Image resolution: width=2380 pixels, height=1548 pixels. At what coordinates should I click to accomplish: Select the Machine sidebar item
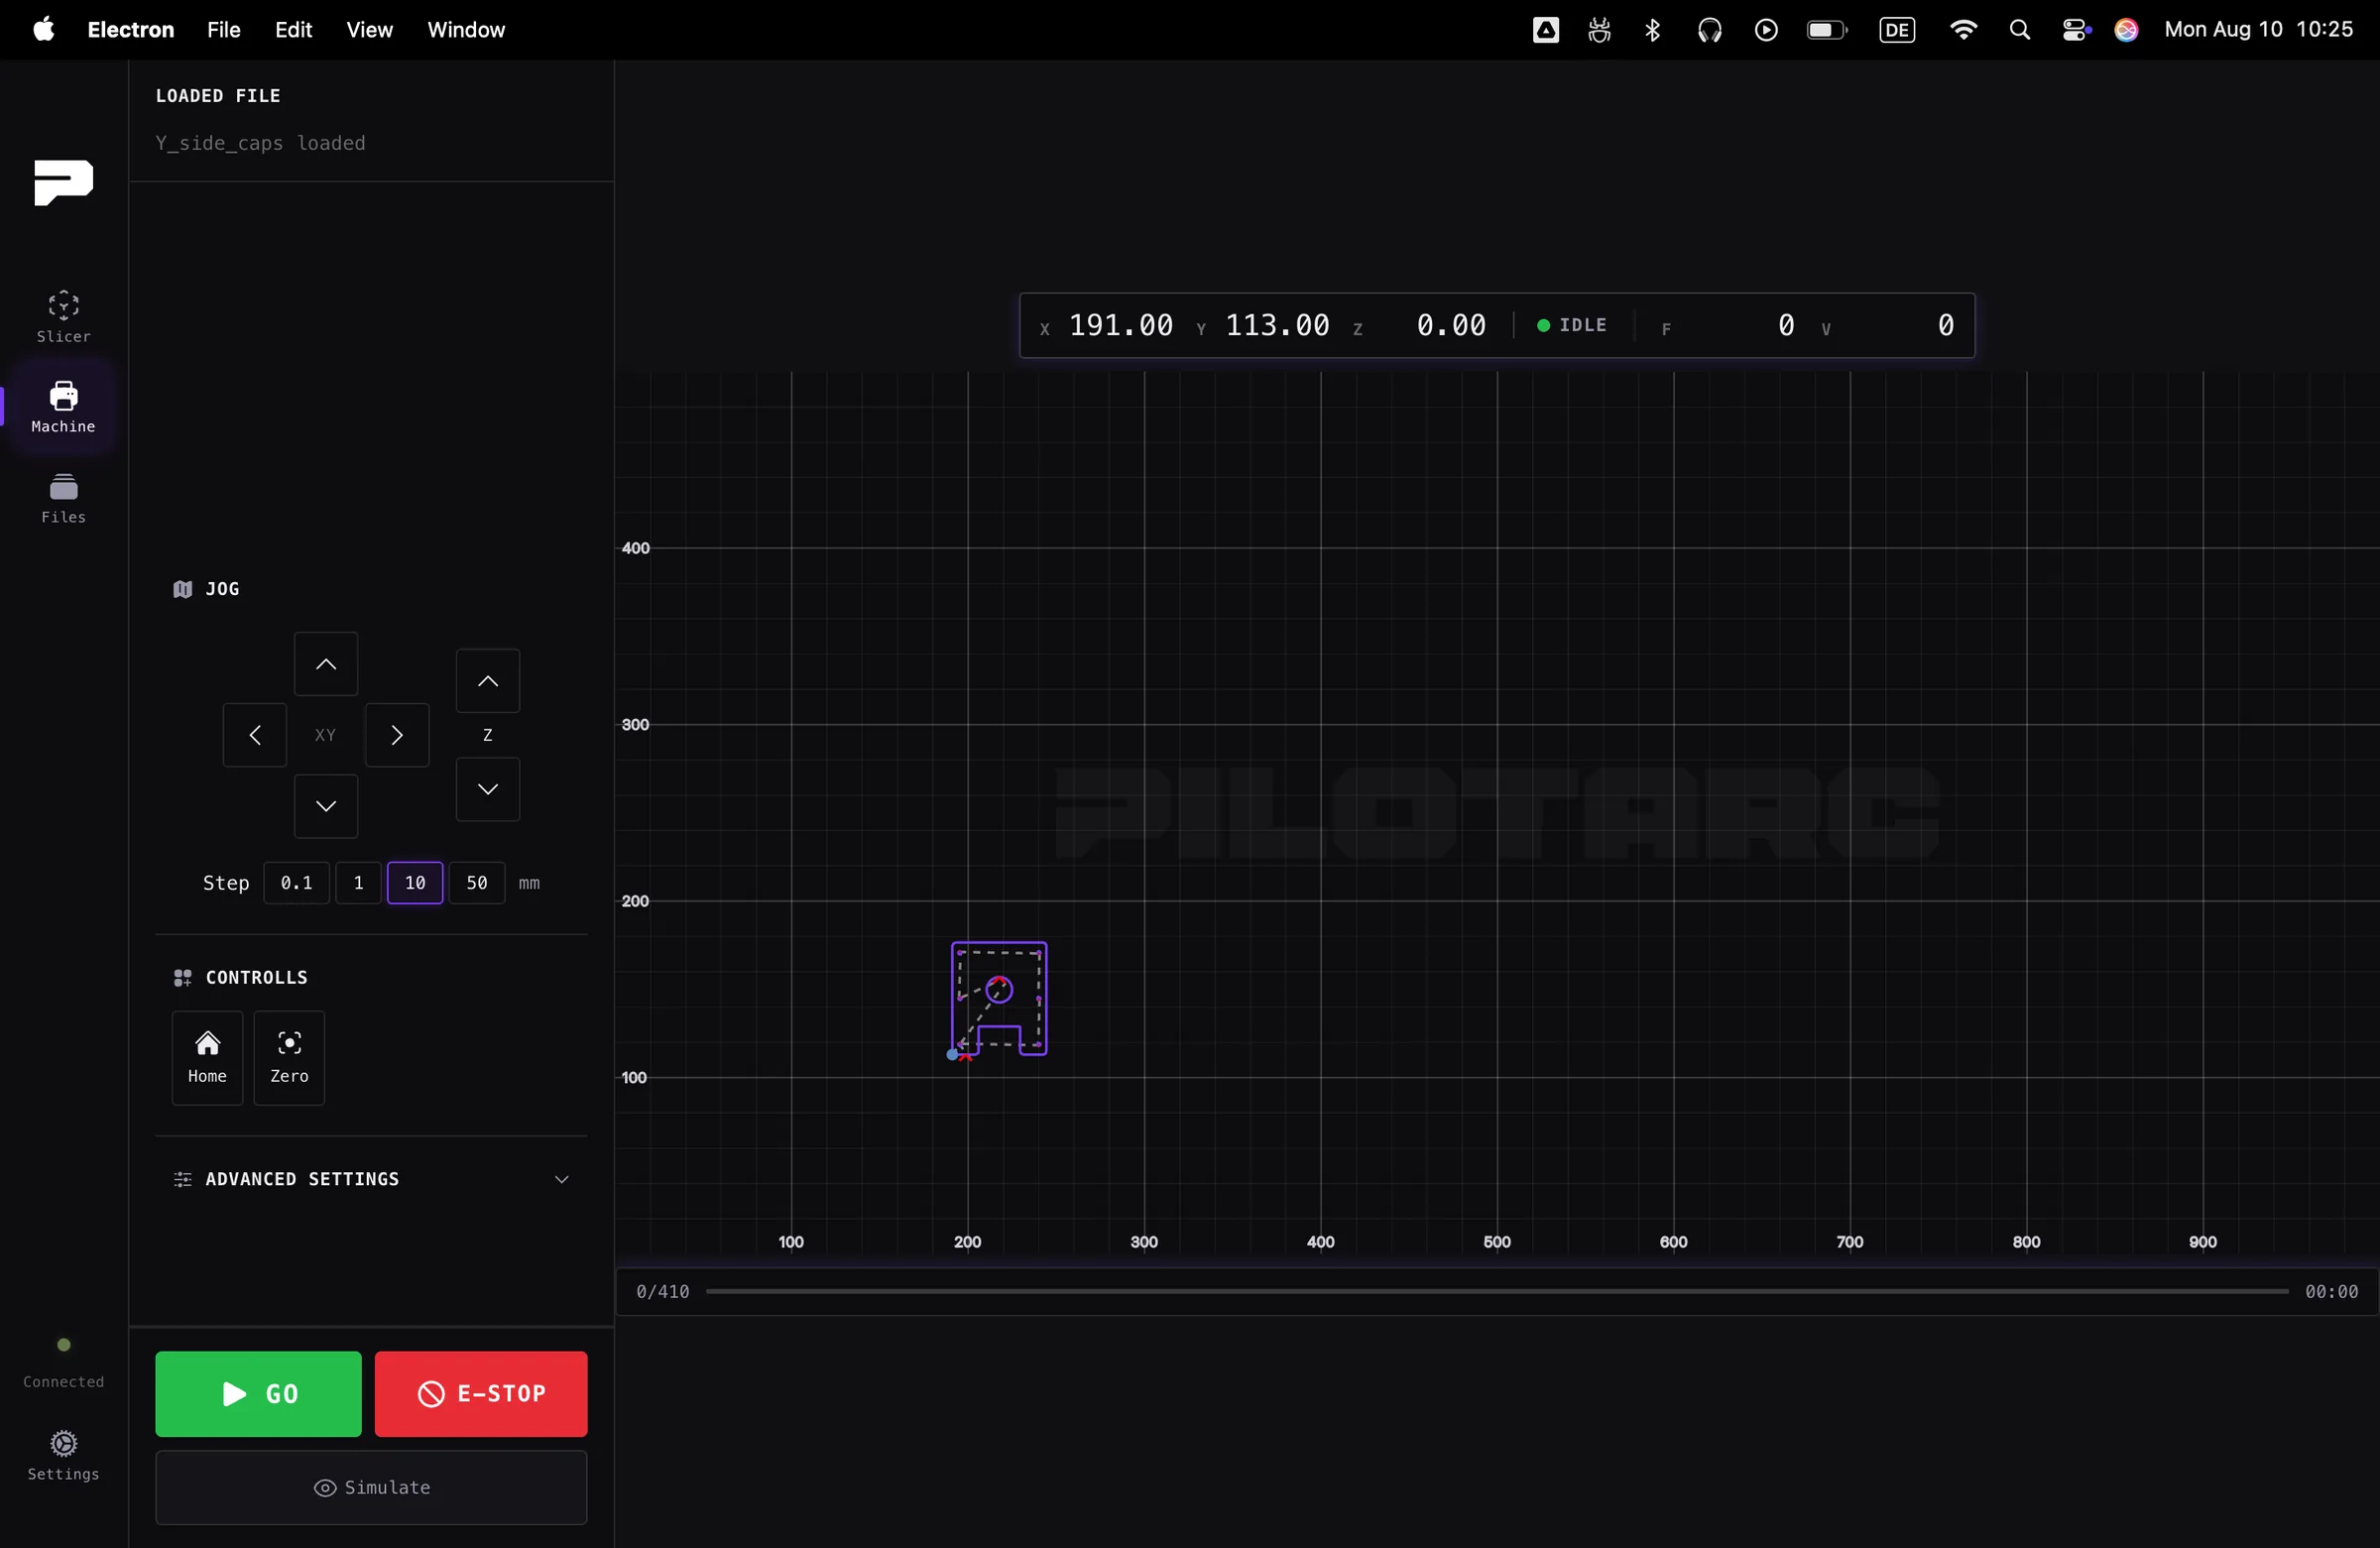pos(63,407)
